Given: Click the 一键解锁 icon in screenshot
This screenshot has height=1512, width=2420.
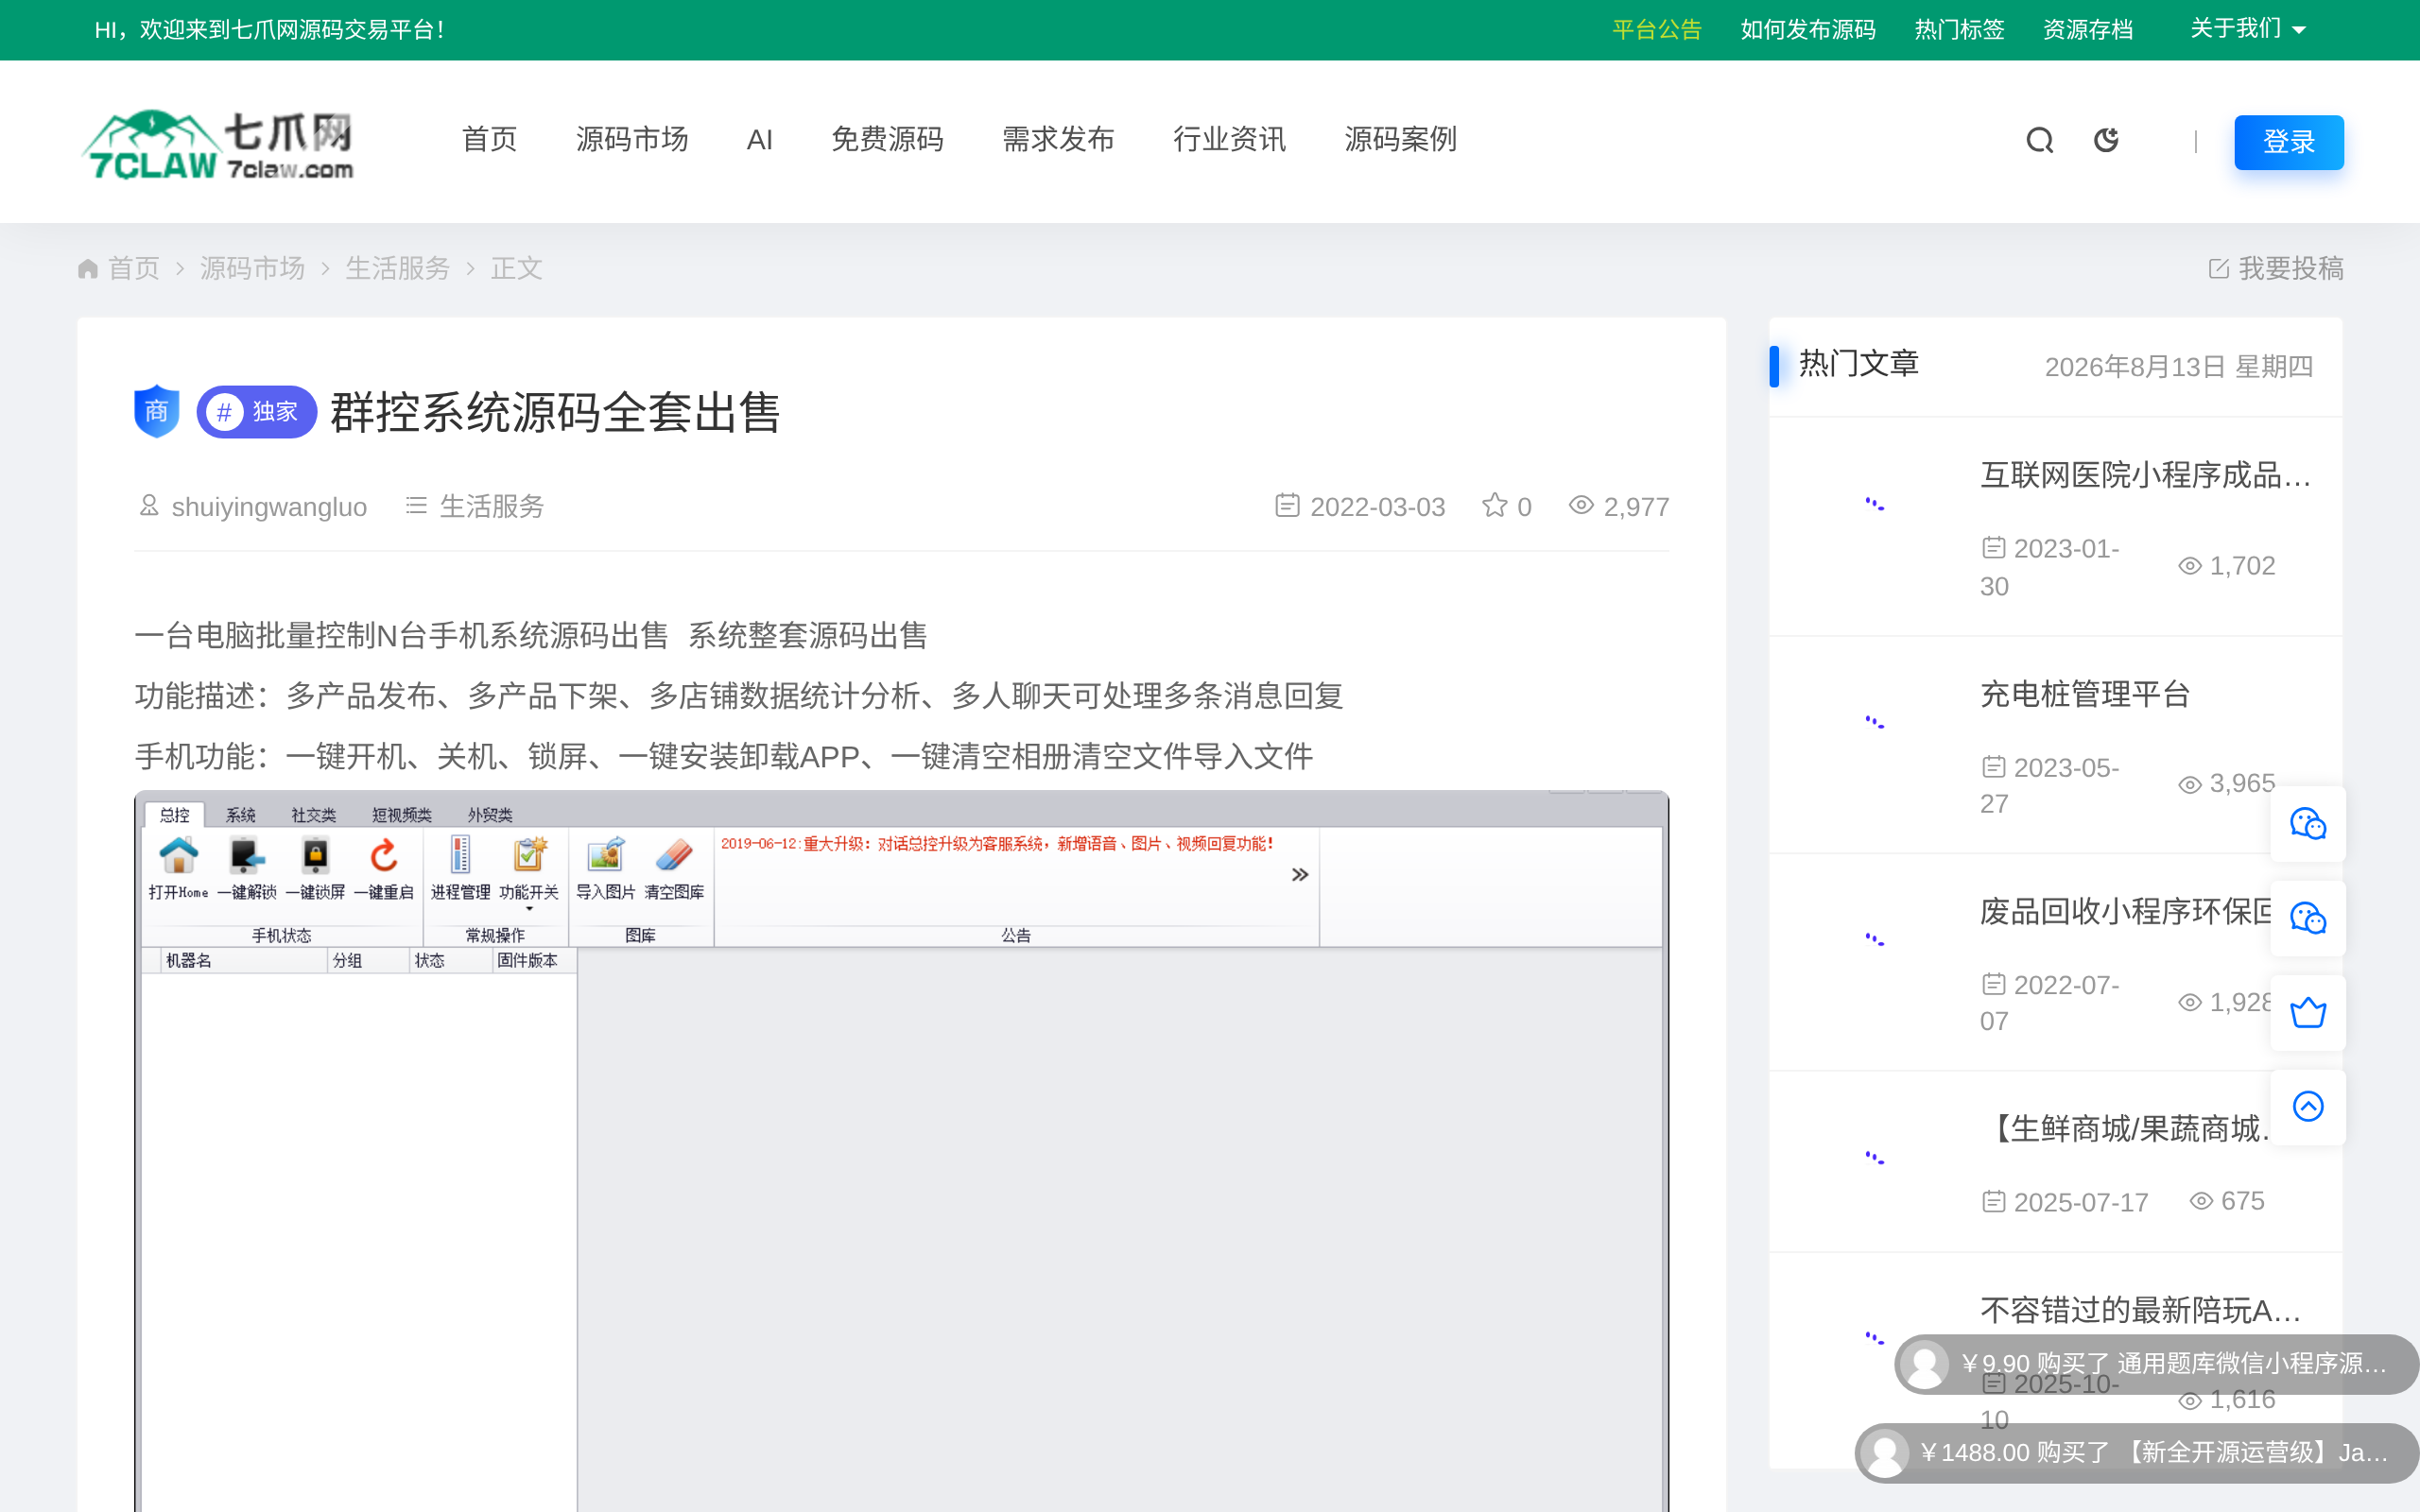Looking at the screenshot, I should click(246, 867).
